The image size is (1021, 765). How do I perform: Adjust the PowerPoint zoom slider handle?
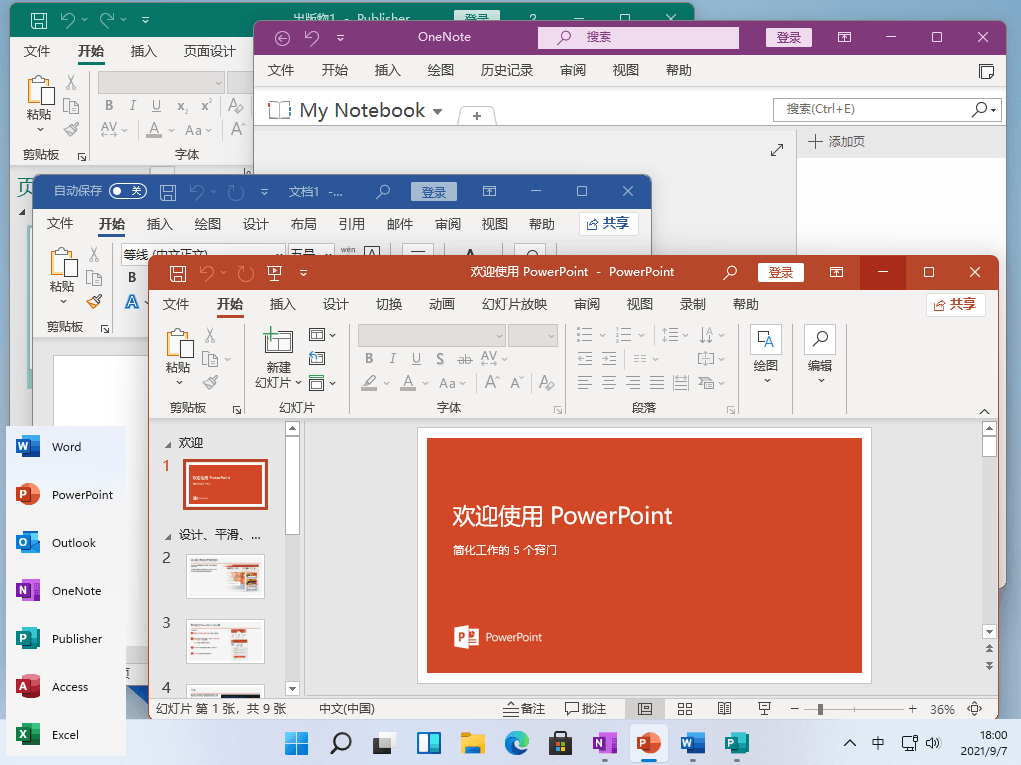click(820, 708)
